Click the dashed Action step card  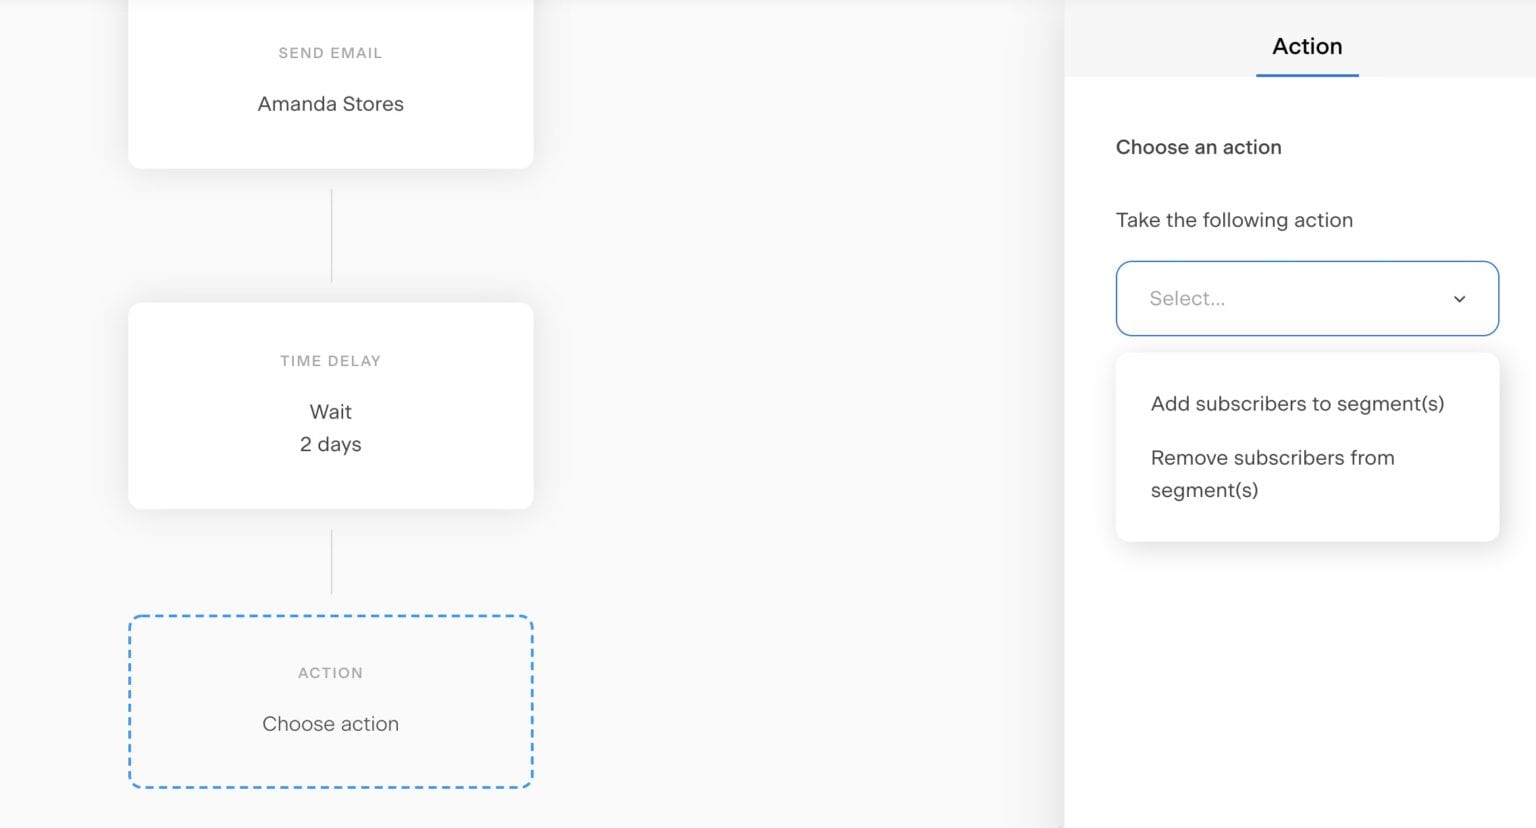coord(330,700)
